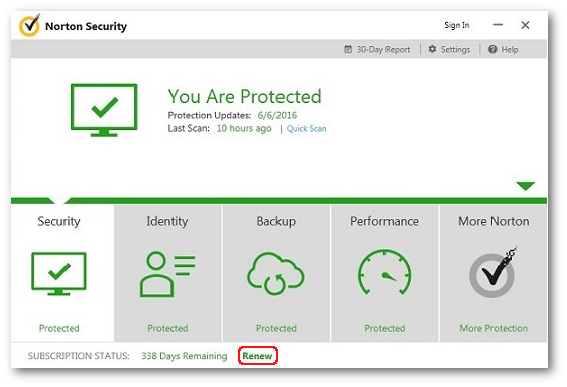Click the large protected monitor checkmark icon

click(x=104, y=110)
